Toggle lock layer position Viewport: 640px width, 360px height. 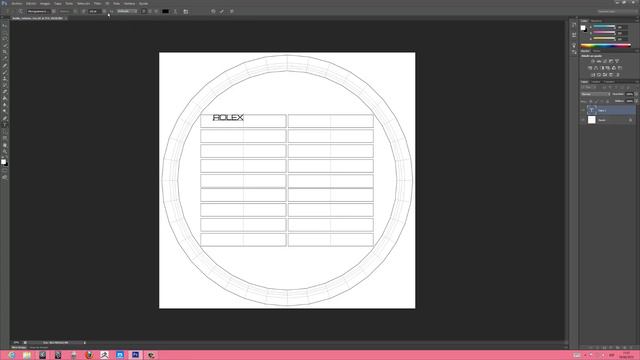point(602,101)
